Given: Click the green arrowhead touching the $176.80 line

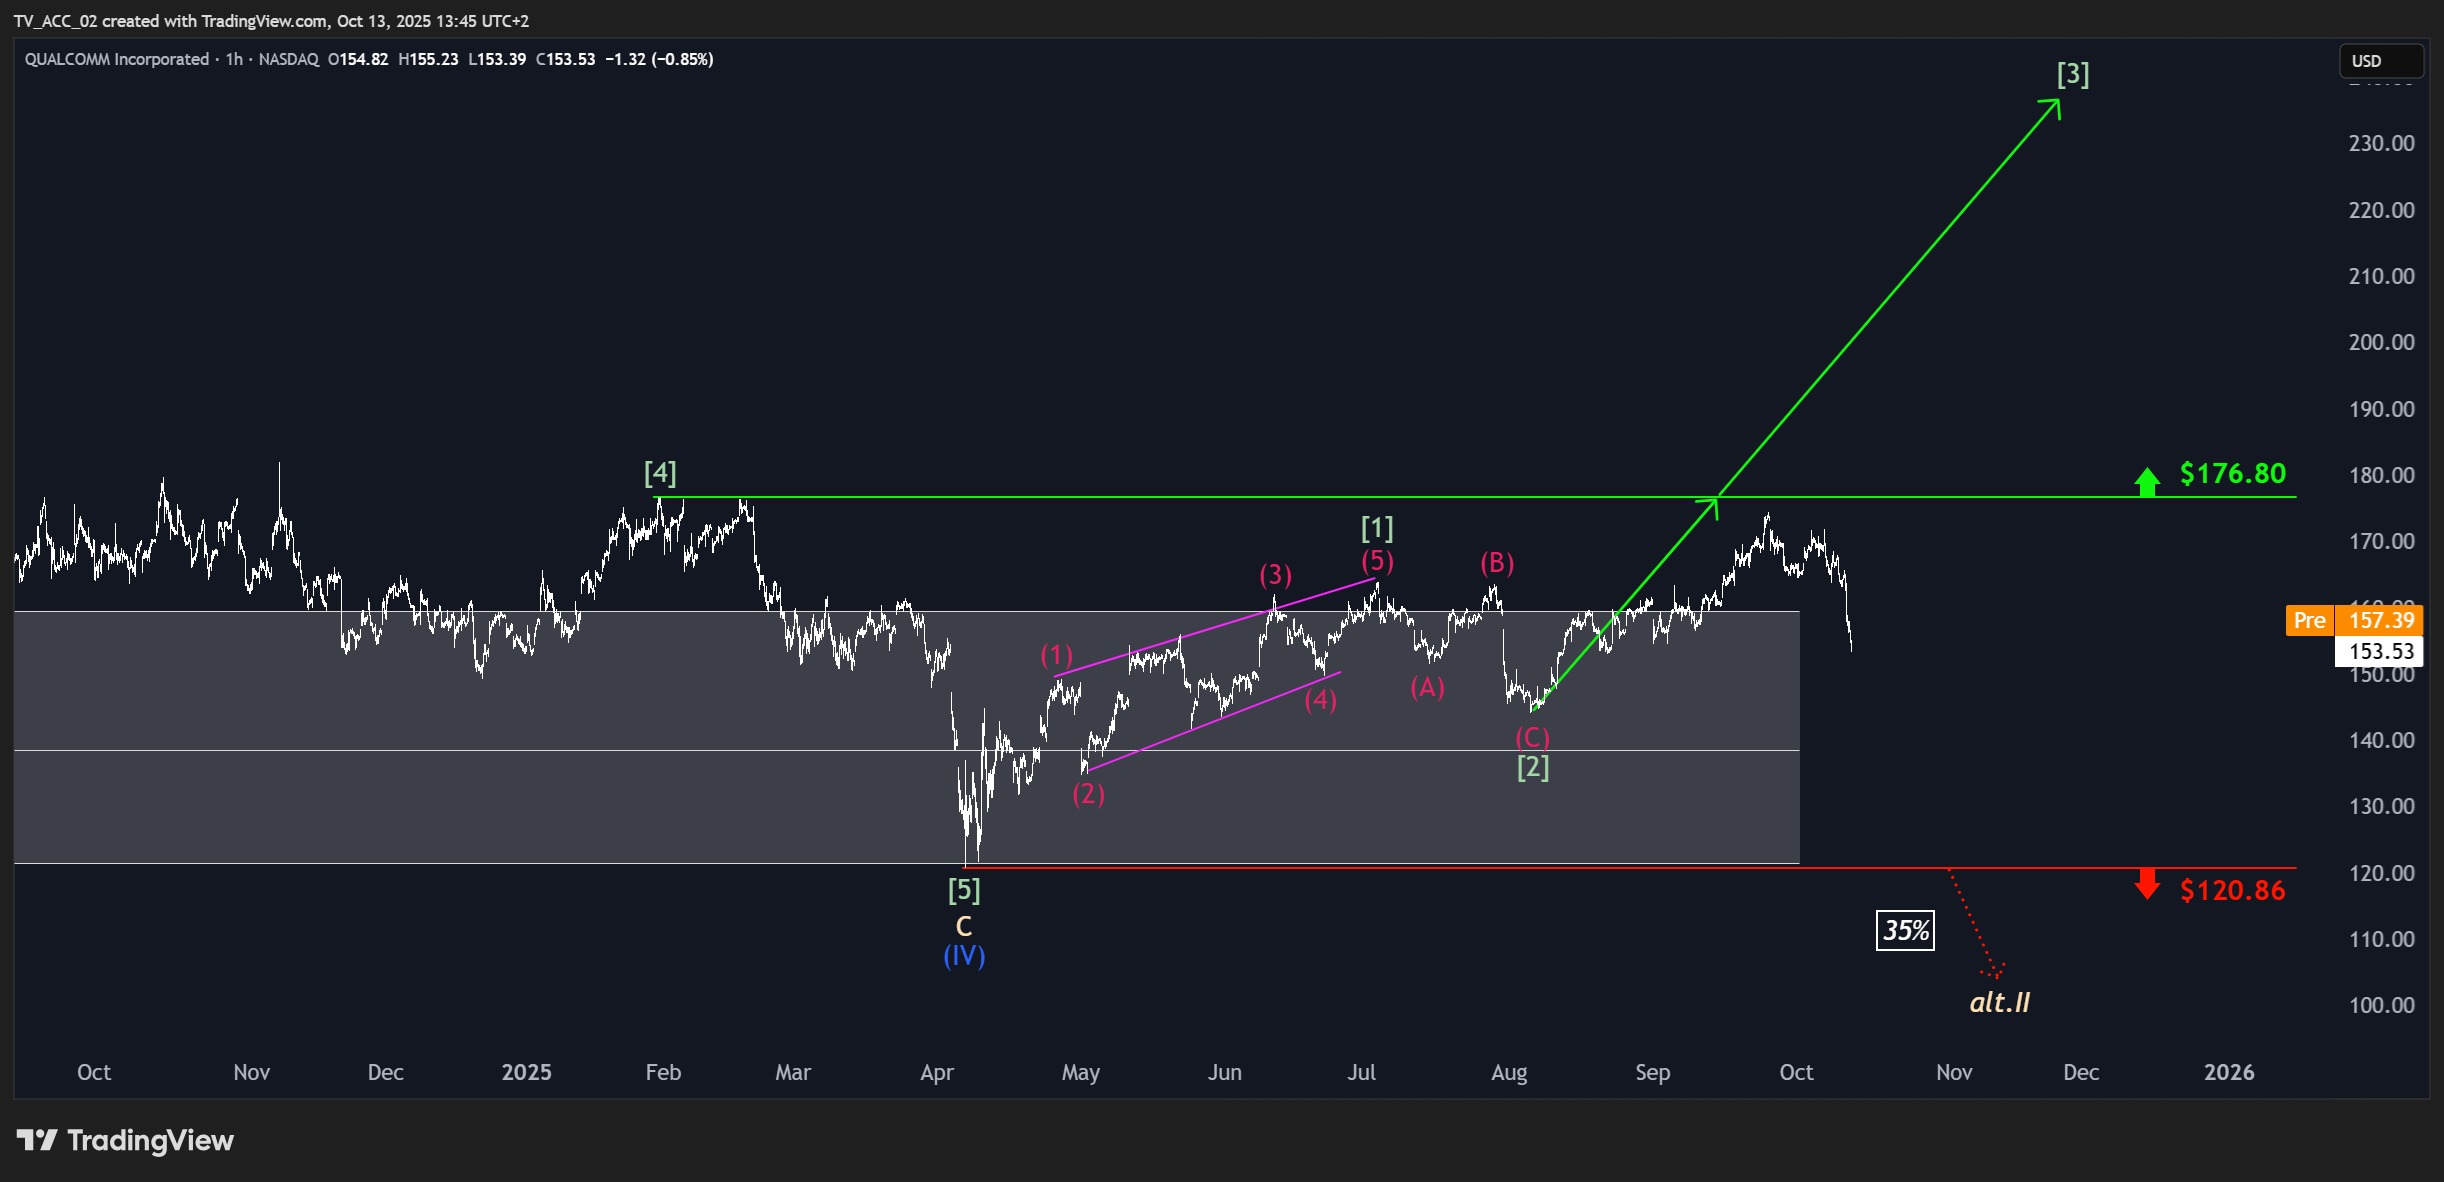Looking at the screenshot, I should [1710, 508].
